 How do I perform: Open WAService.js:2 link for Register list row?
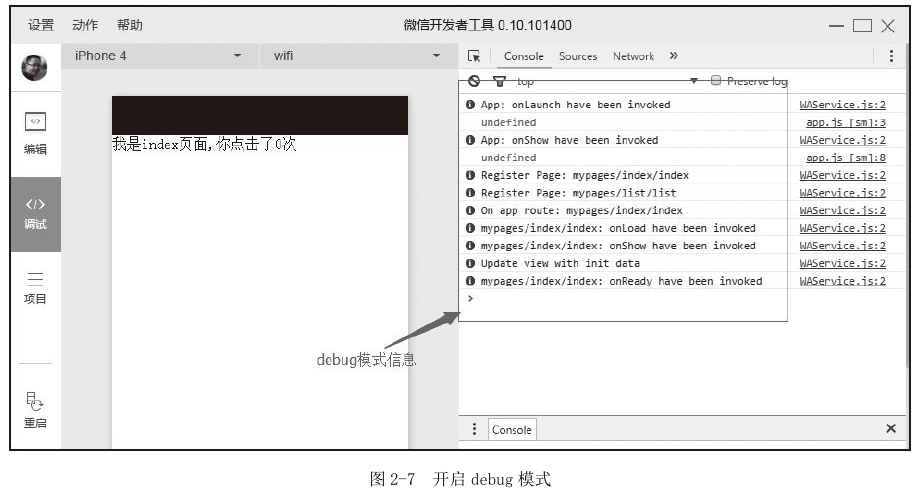coord(843,192)
